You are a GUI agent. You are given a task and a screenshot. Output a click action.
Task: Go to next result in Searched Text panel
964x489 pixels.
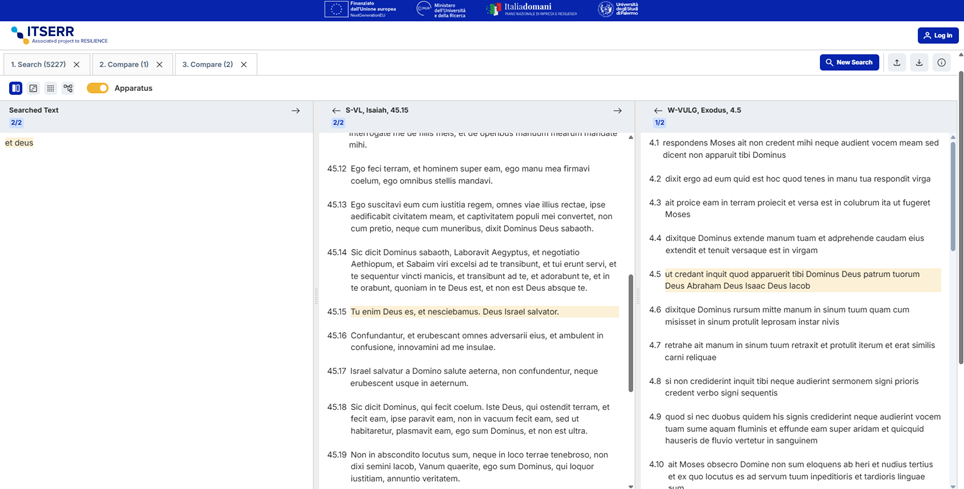point(295,111)
